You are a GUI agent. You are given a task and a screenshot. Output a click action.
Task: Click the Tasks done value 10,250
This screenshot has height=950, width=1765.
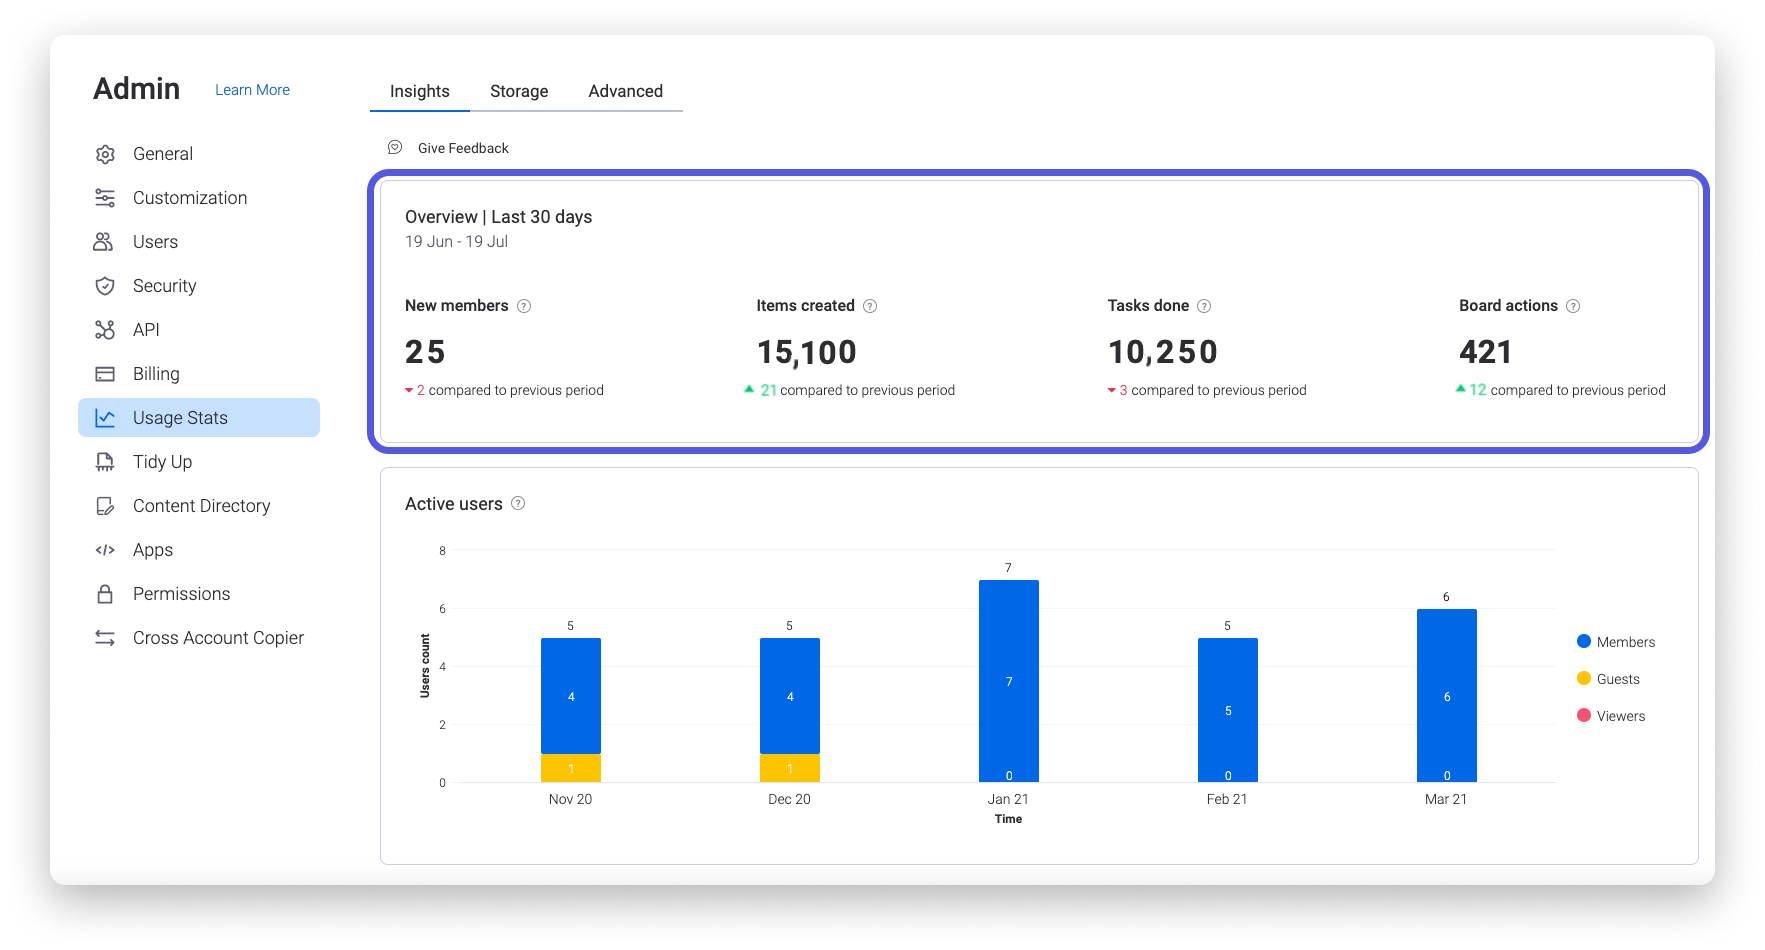click(x=1163, y=352)
